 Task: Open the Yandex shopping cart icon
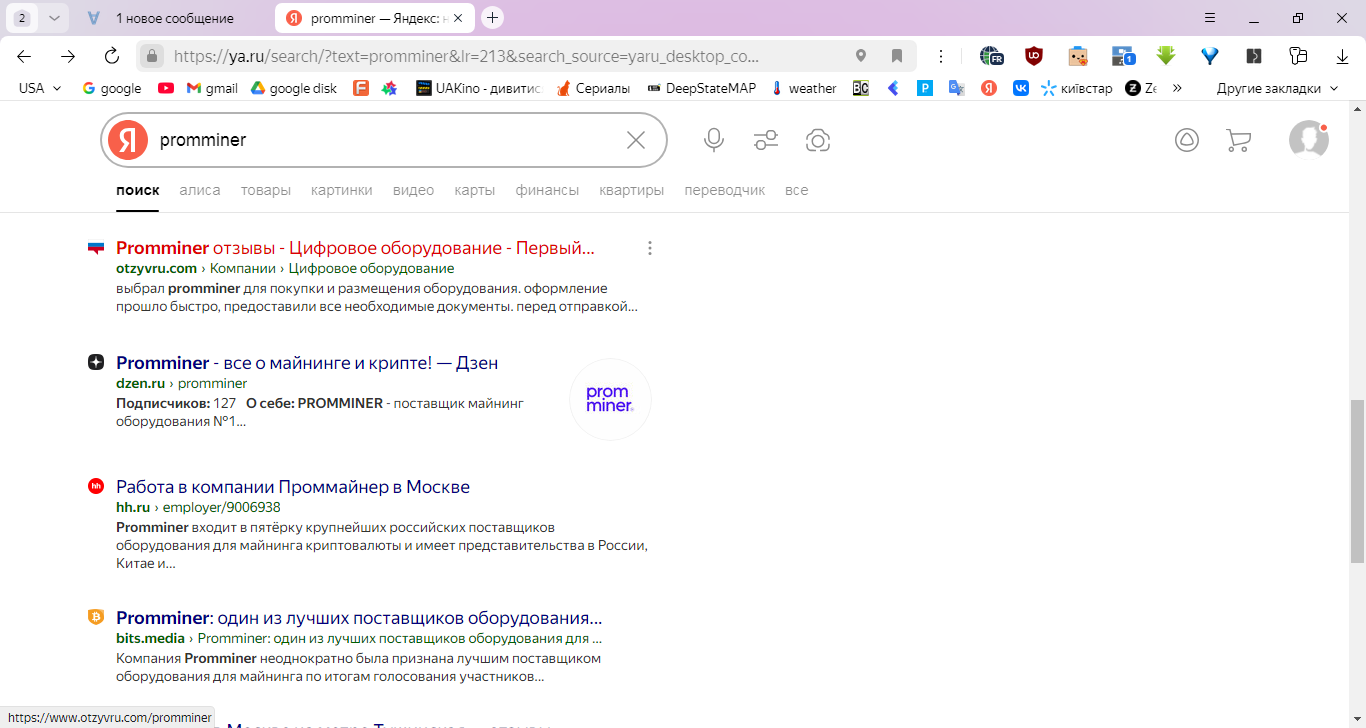[x=1238, y=140]
